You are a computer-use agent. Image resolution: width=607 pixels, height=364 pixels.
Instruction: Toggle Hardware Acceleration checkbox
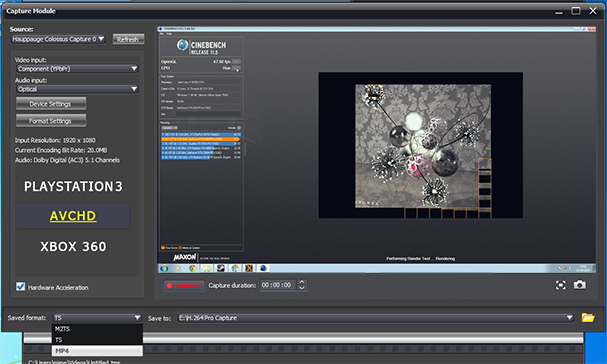(21, 287)
